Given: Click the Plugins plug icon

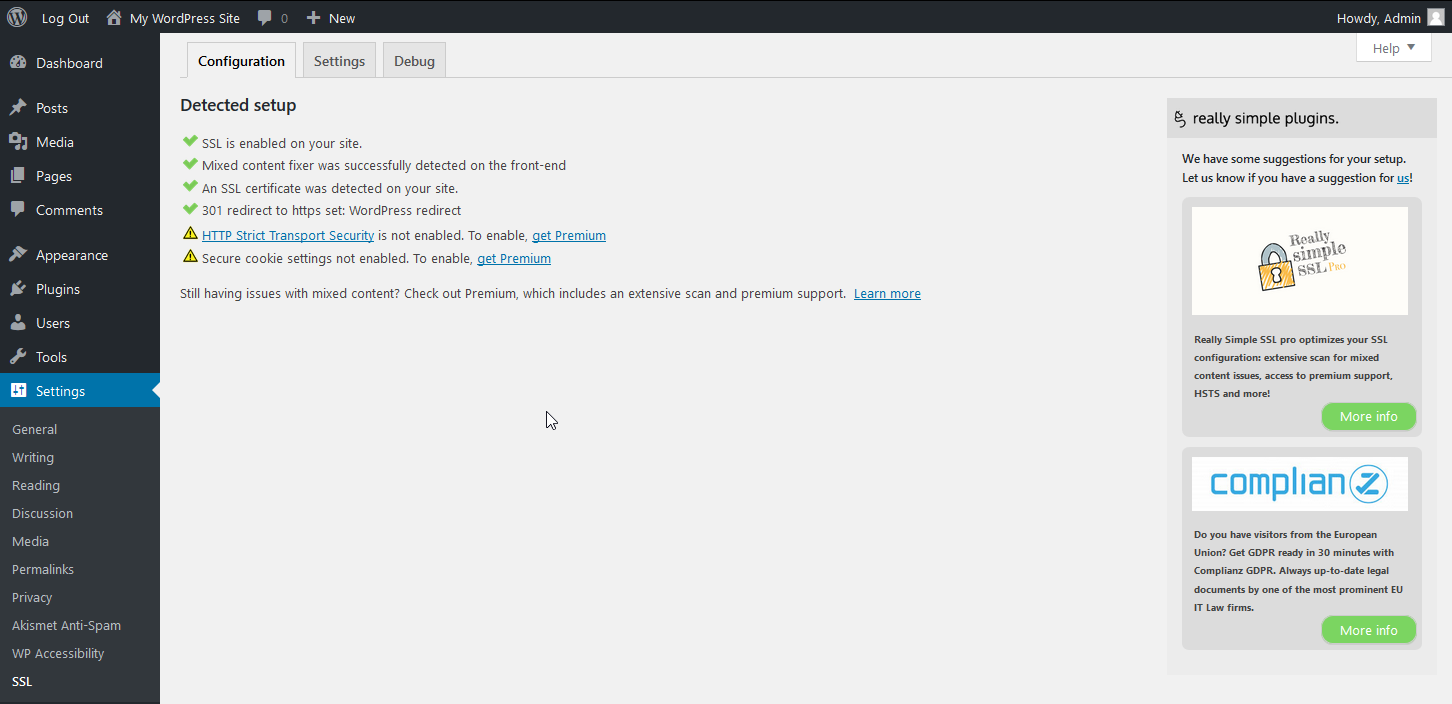Looking at the screenshot, I should pos(18,289).
